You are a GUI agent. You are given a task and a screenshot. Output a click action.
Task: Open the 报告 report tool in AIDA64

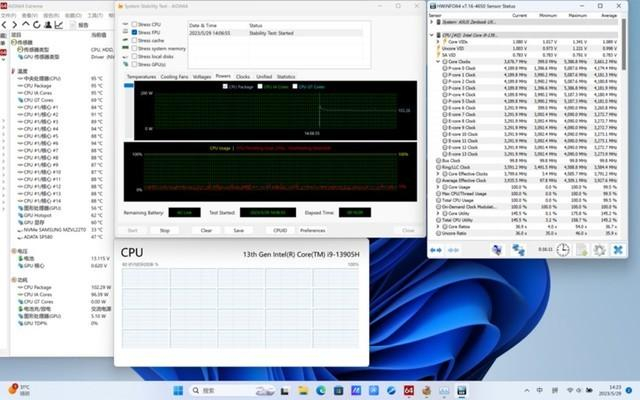pos(79,25)
